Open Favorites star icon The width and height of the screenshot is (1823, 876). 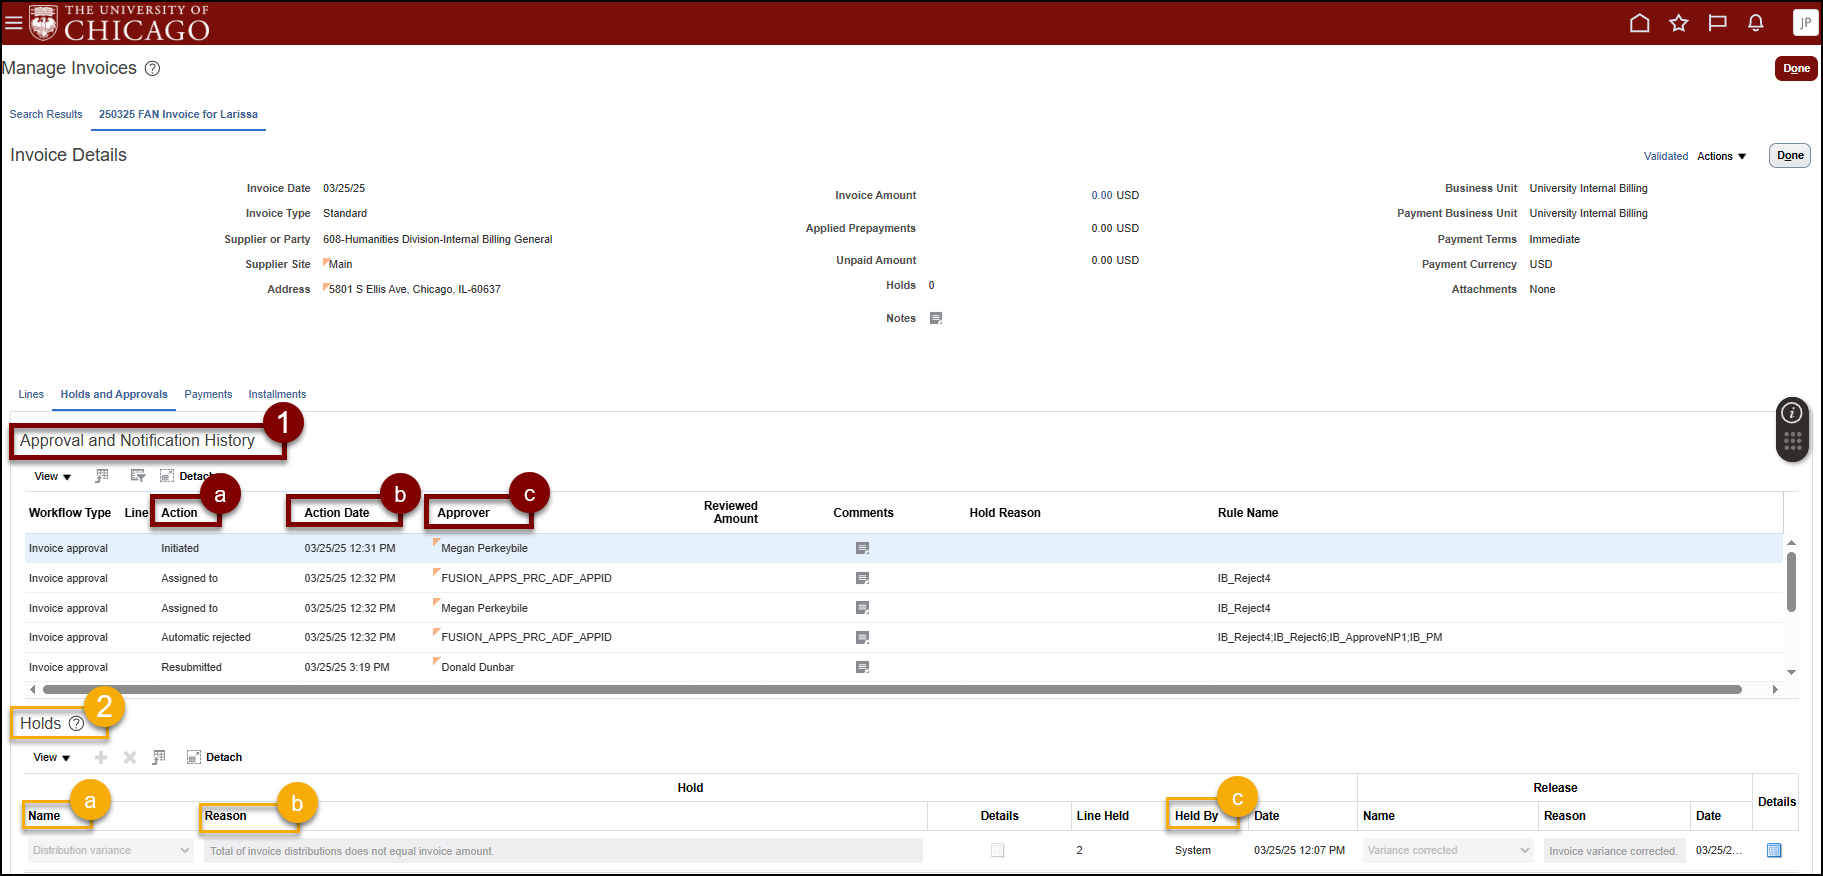[x=1678, y=23]
